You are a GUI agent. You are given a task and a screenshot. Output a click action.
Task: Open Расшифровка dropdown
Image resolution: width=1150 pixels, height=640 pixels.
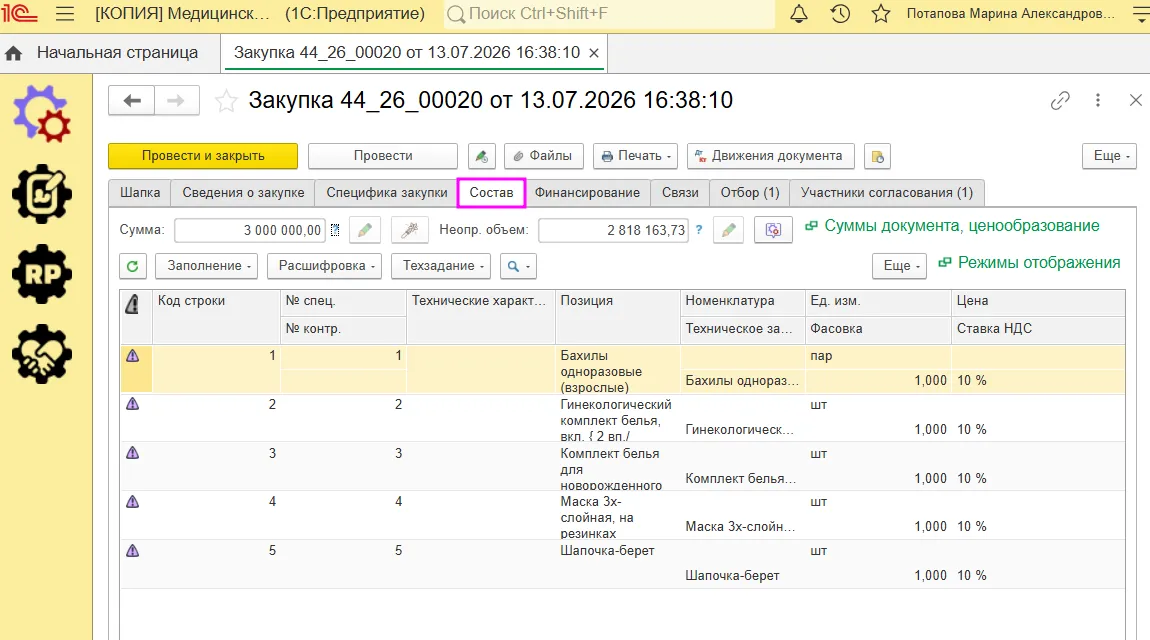point(324,266)
